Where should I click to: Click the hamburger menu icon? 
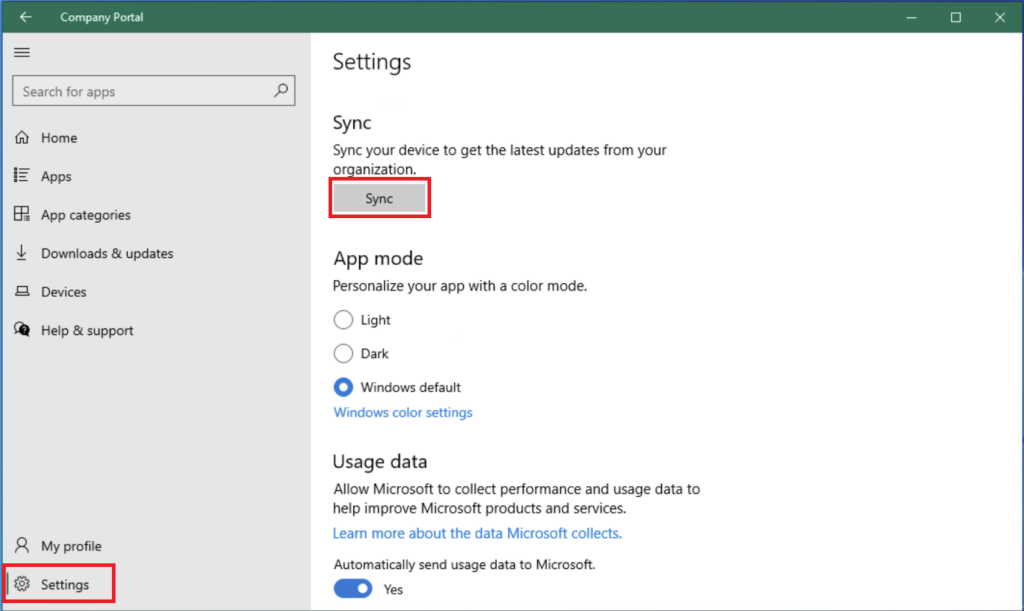coord(22,53)
